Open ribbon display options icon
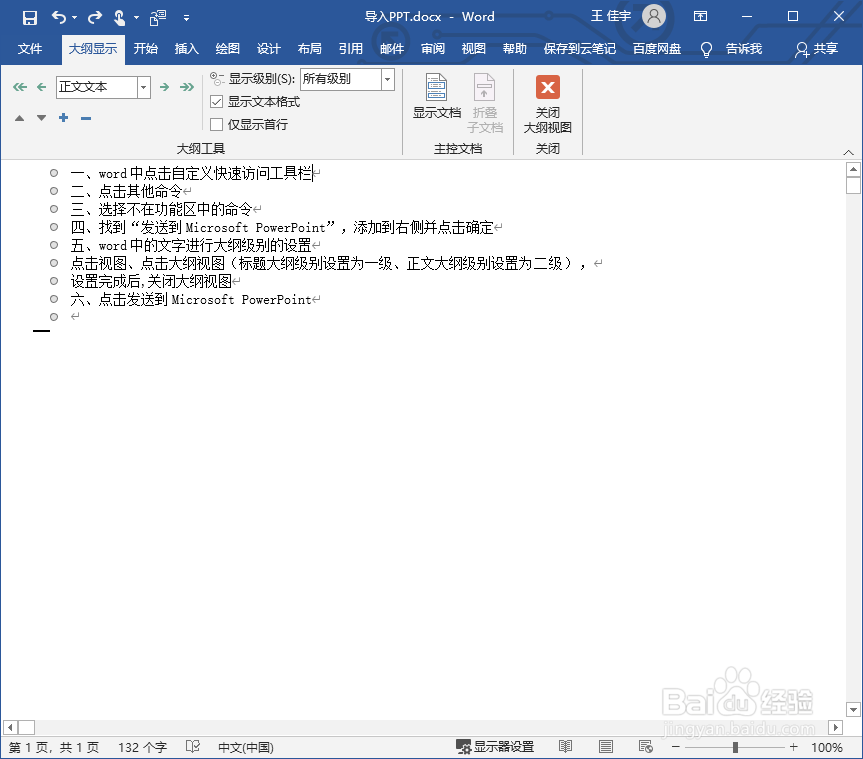The image size is (863, 759). [x=700, y=17]
